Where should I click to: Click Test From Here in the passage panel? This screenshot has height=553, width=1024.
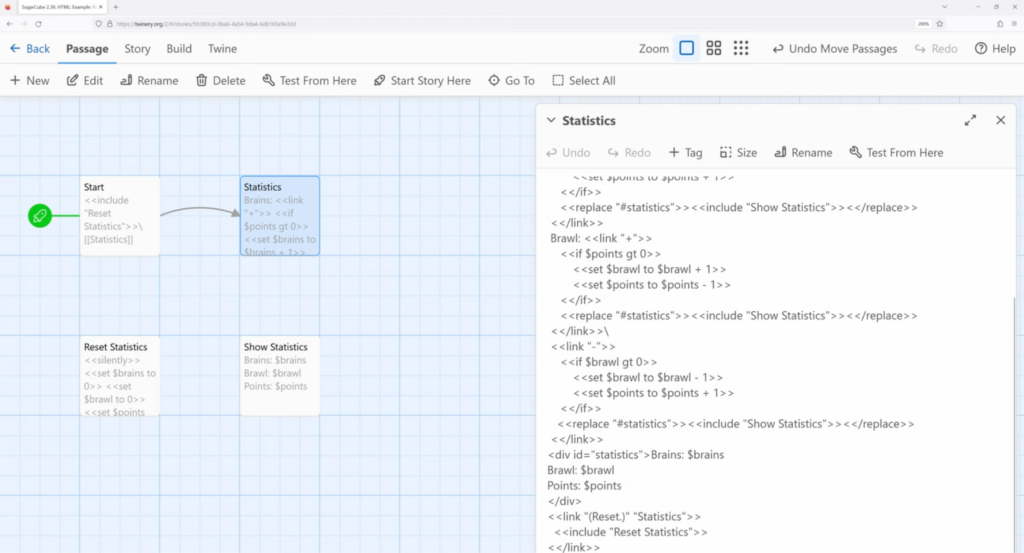click(x=896, y=153)
